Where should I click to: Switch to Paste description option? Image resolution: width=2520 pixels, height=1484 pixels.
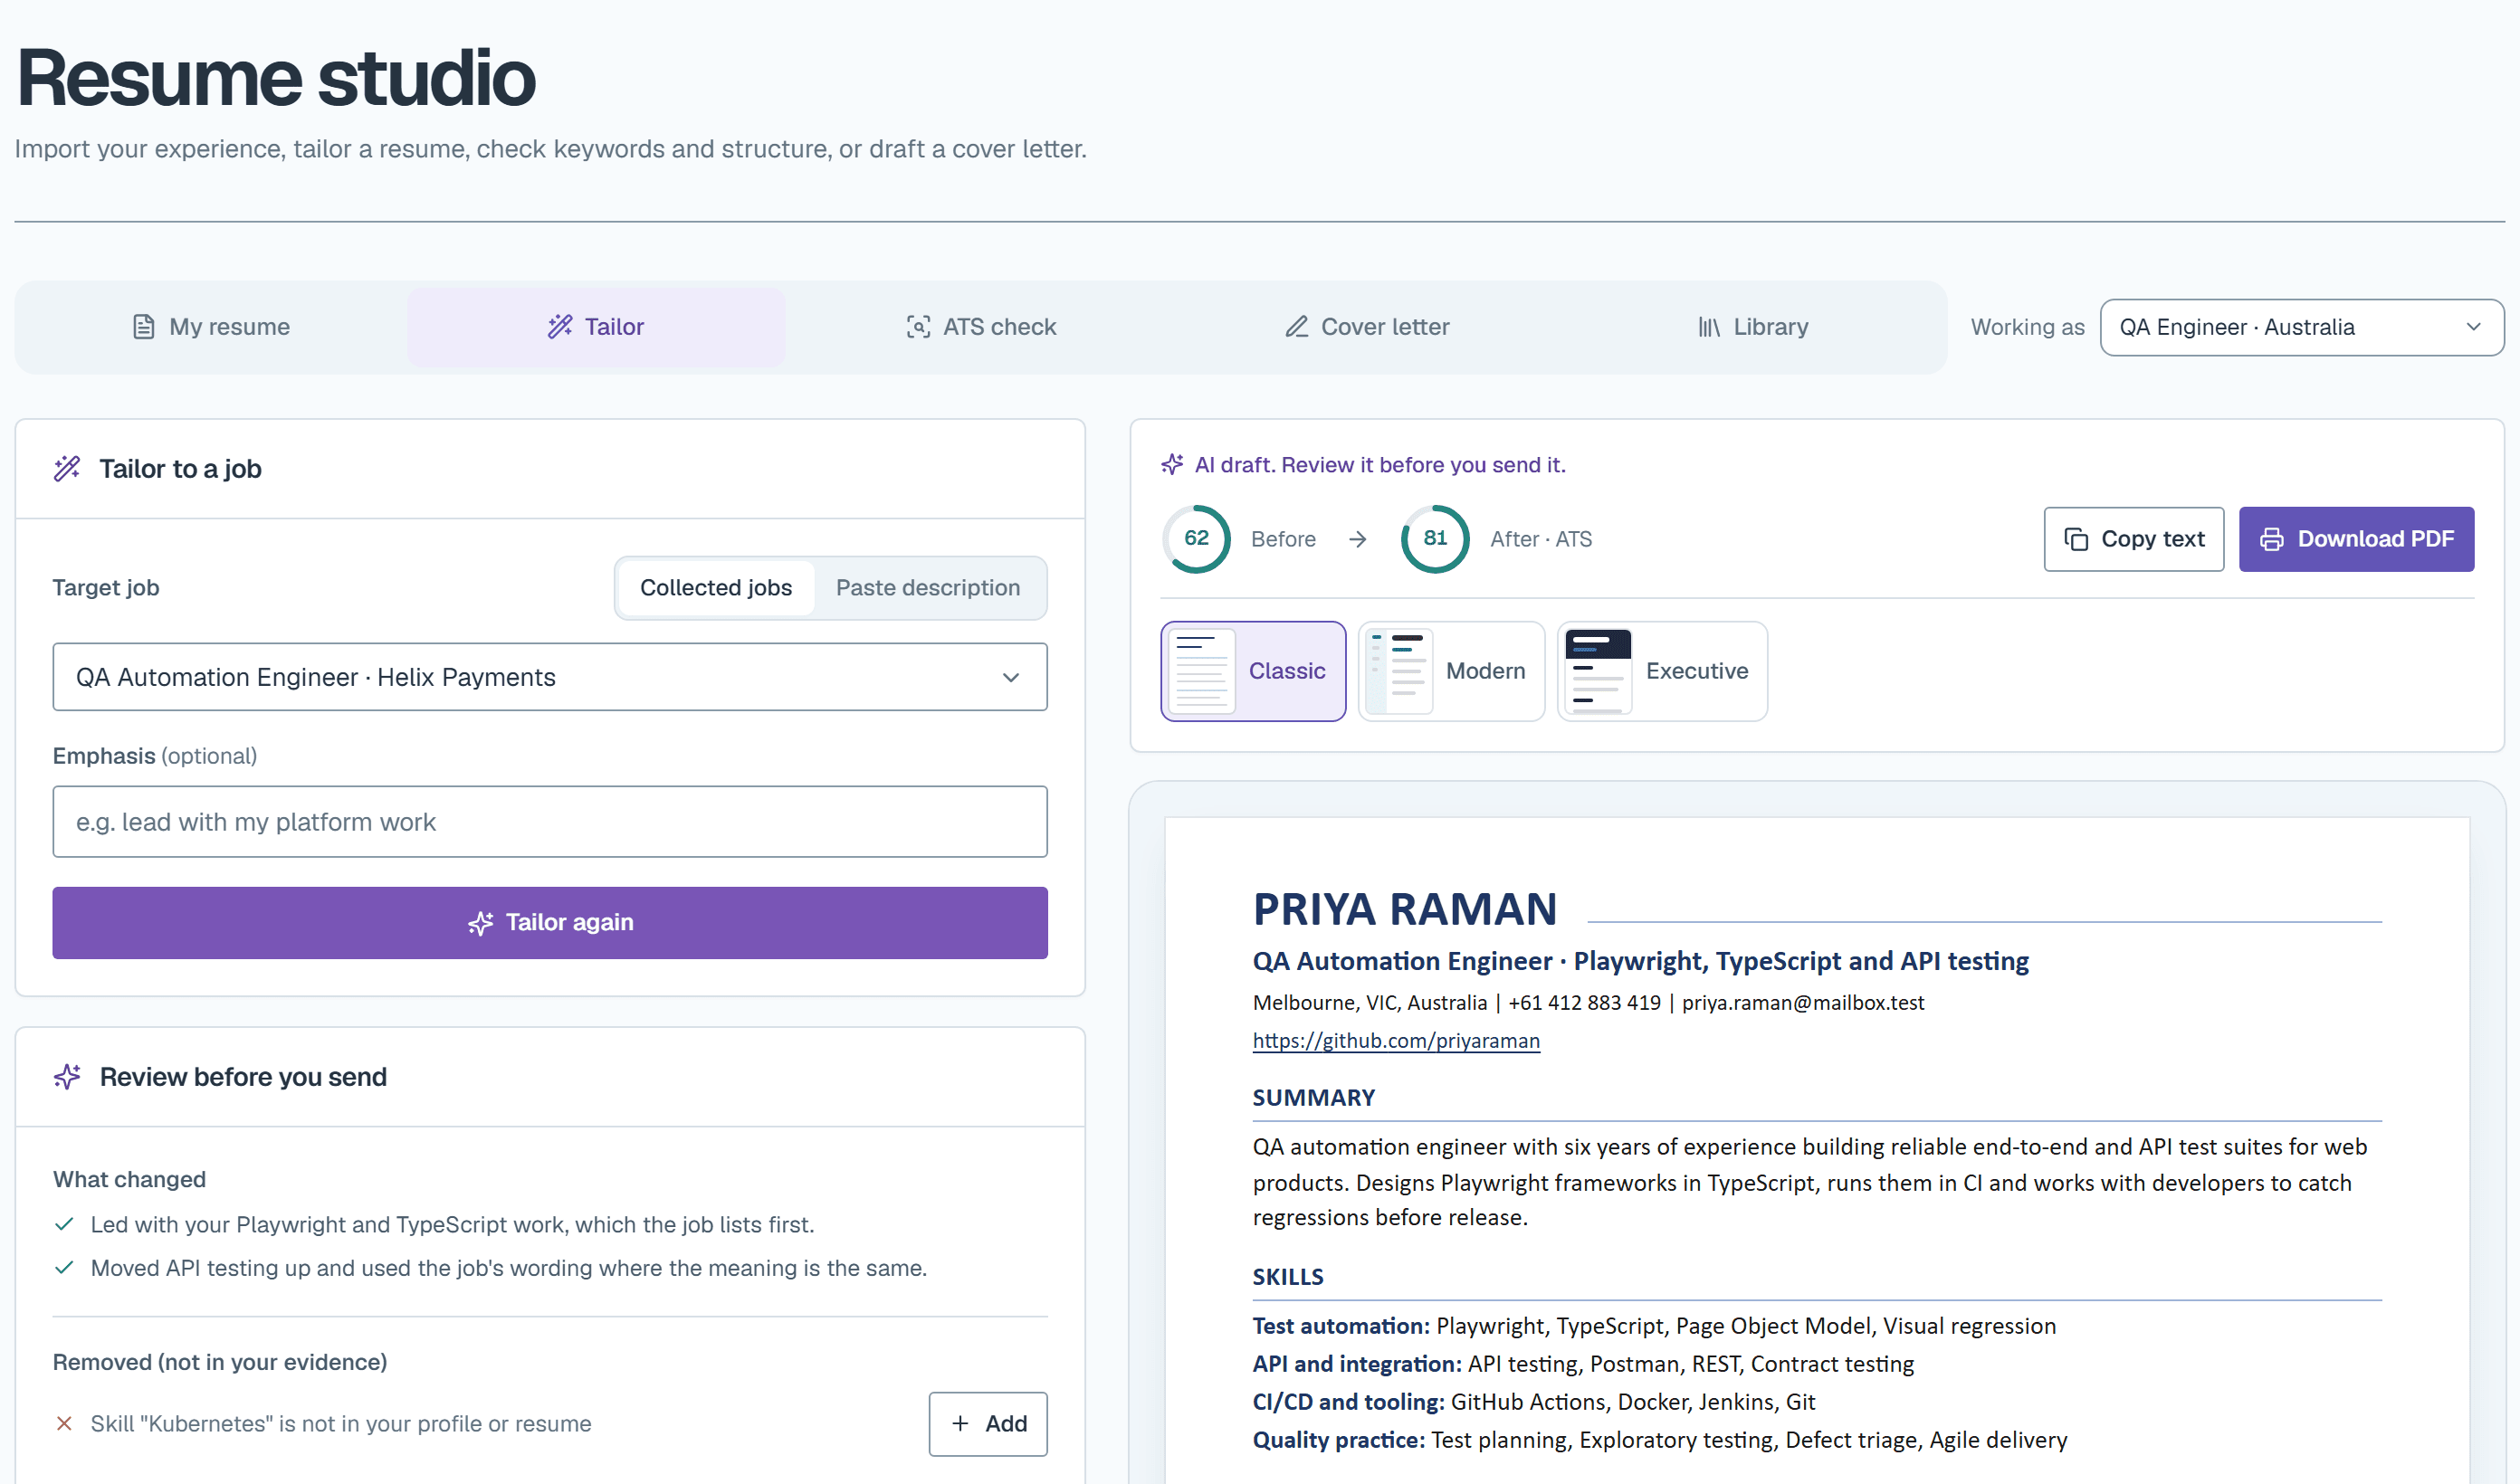(928, 588)
